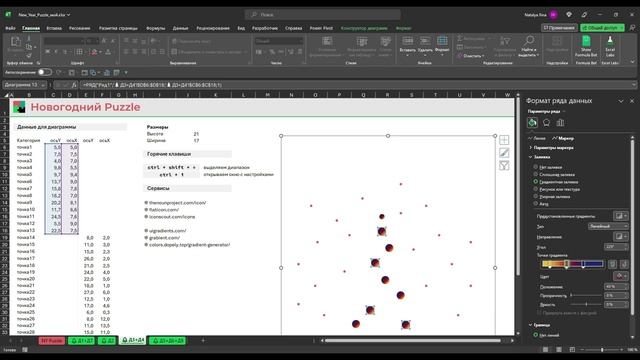Viewport: 640px width, 360px height.
Task: Click the Chart Styles brush button
Action: 504,153
